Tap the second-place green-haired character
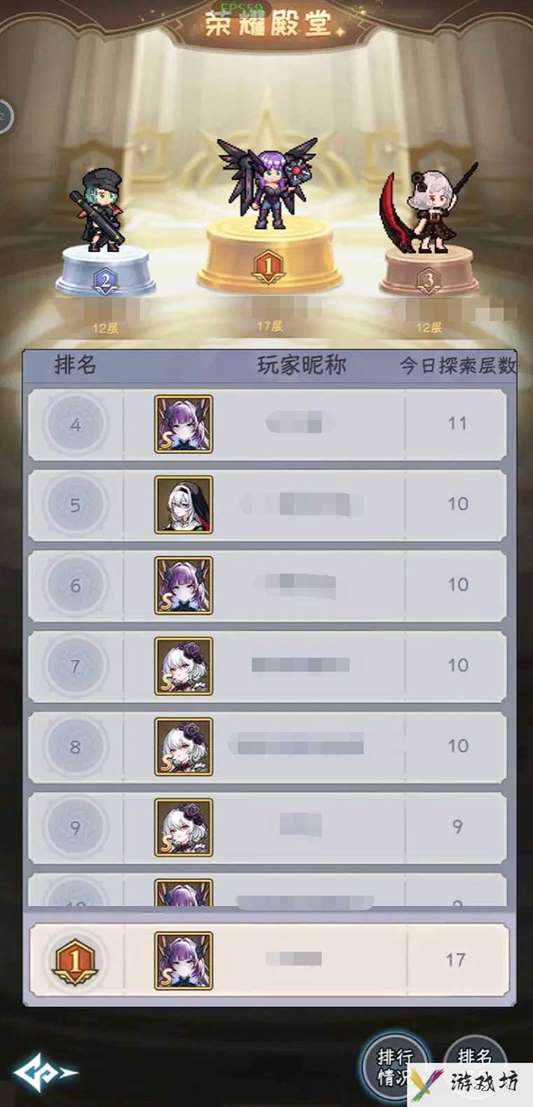533x1107 pixels. pyautogui.click(x=99, y=210)
